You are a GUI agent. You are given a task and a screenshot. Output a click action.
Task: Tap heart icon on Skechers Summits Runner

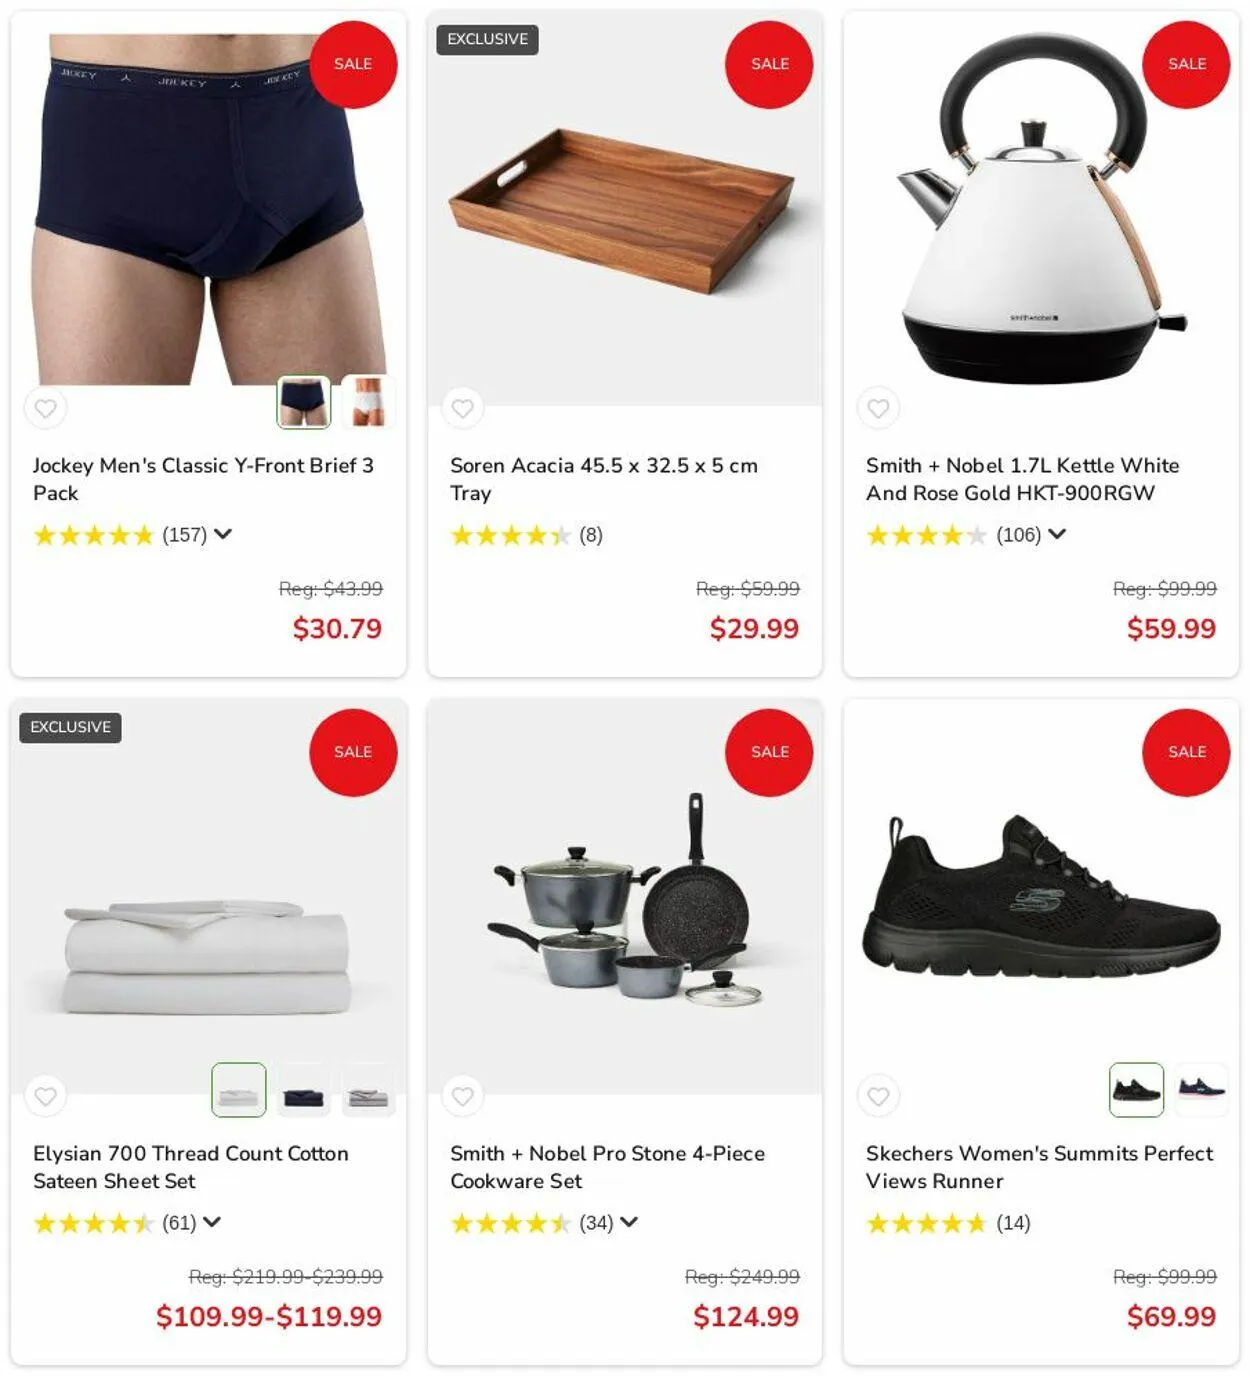click(878, 1096)
